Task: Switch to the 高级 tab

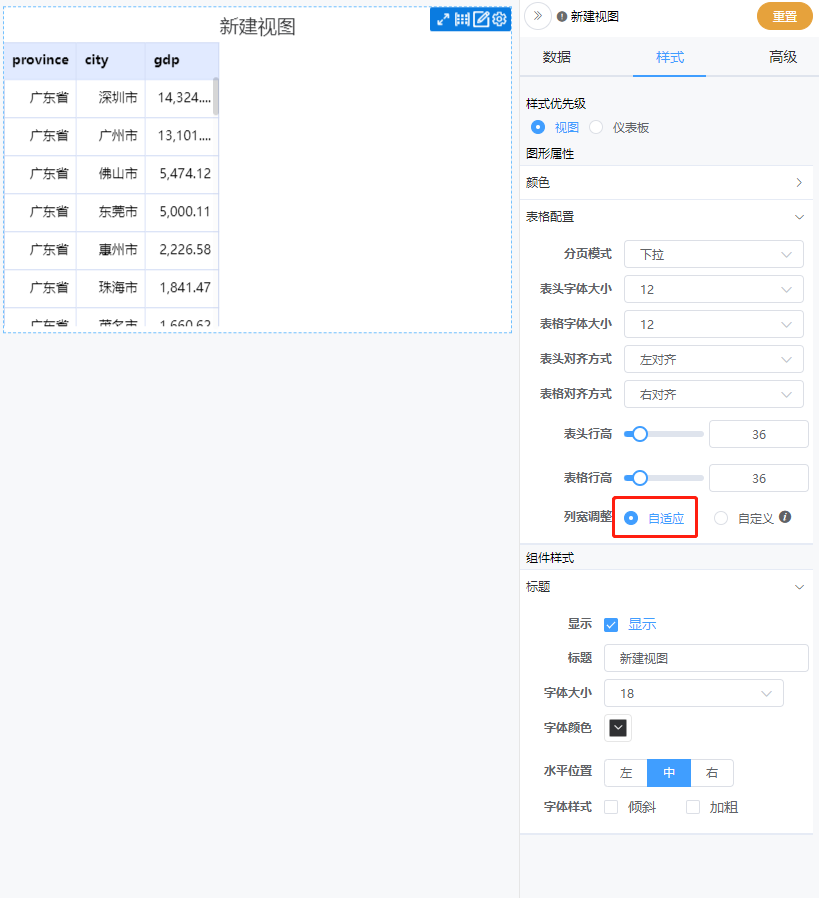Action: (x=784, y=57)
